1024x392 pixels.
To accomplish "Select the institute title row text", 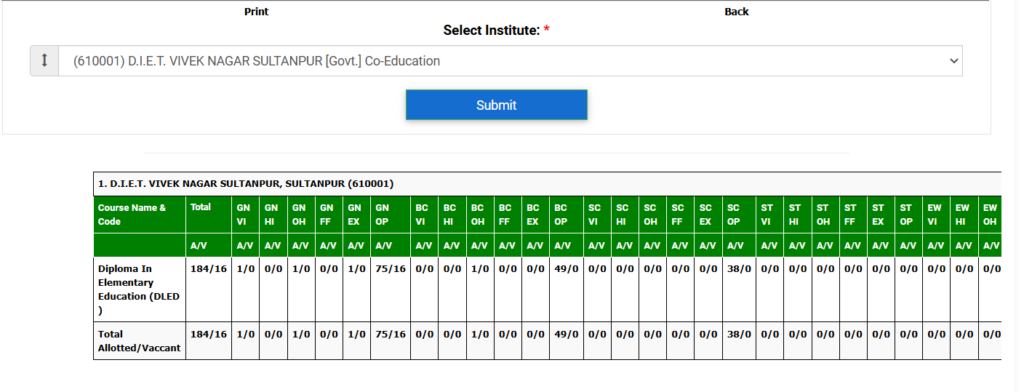I will pos(246,184).
